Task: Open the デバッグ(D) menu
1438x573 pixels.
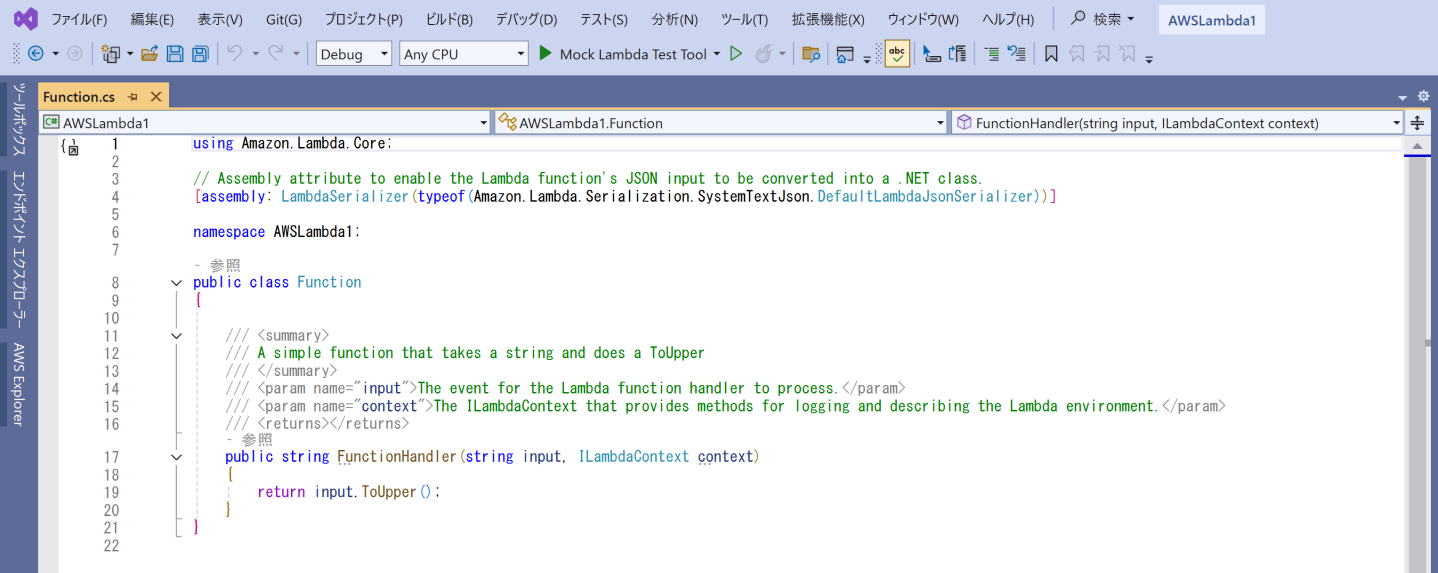Action: point(527,19)
